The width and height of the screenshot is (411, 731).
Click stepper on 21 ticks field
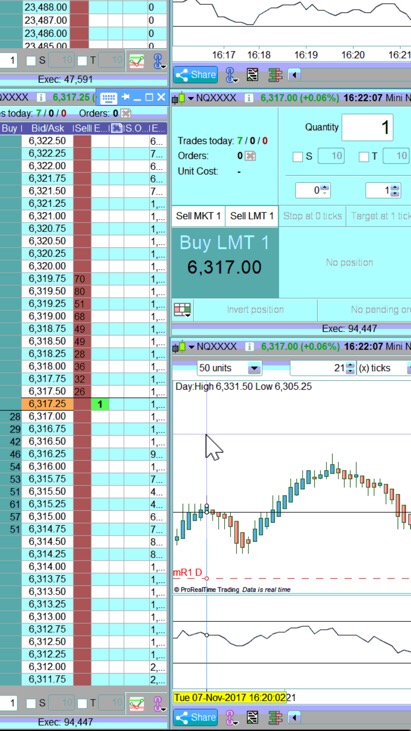point(350,368)
